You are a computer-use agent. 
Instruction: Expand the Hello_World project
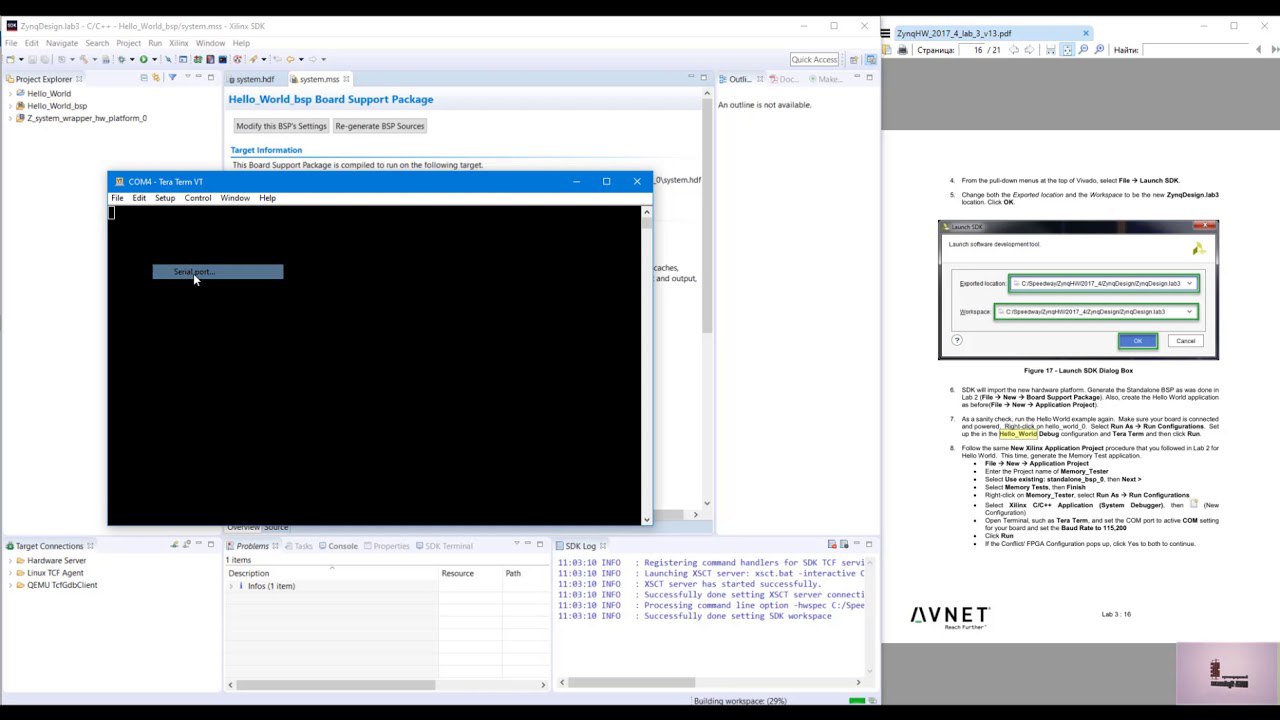[10, 93]
